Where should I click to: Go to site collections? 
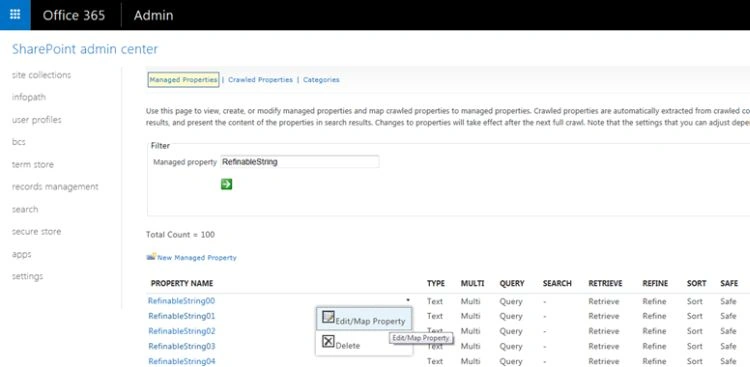[x=41, y=75]
